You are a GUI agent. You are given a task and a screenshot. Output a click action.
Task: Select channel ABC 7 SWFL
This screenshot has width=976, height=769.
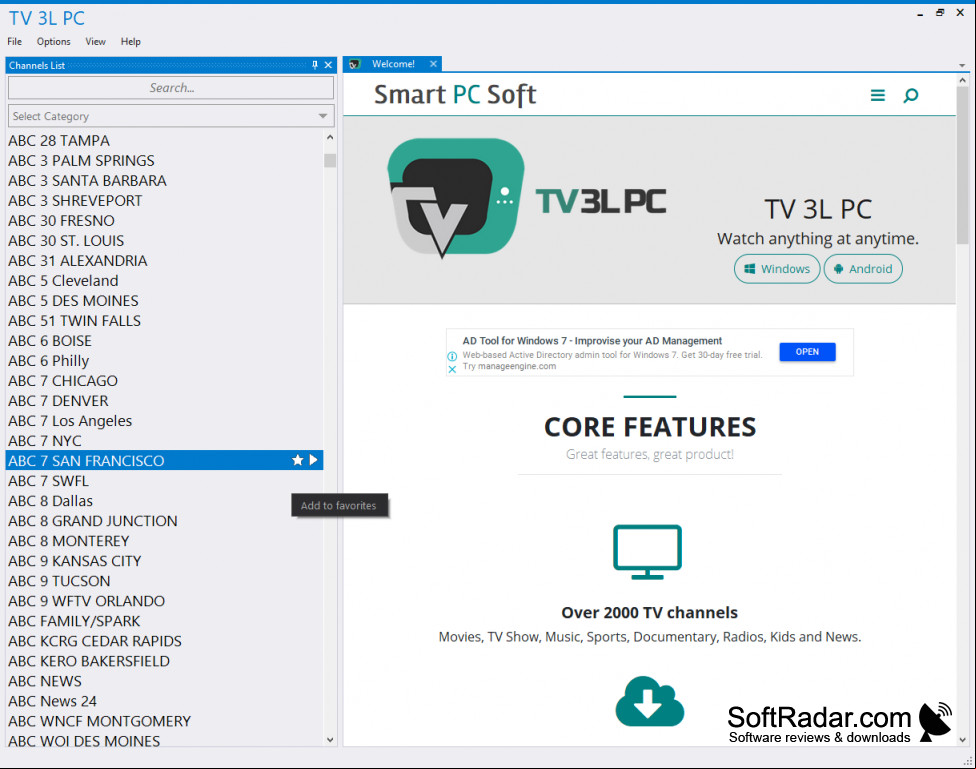point(164,481)
